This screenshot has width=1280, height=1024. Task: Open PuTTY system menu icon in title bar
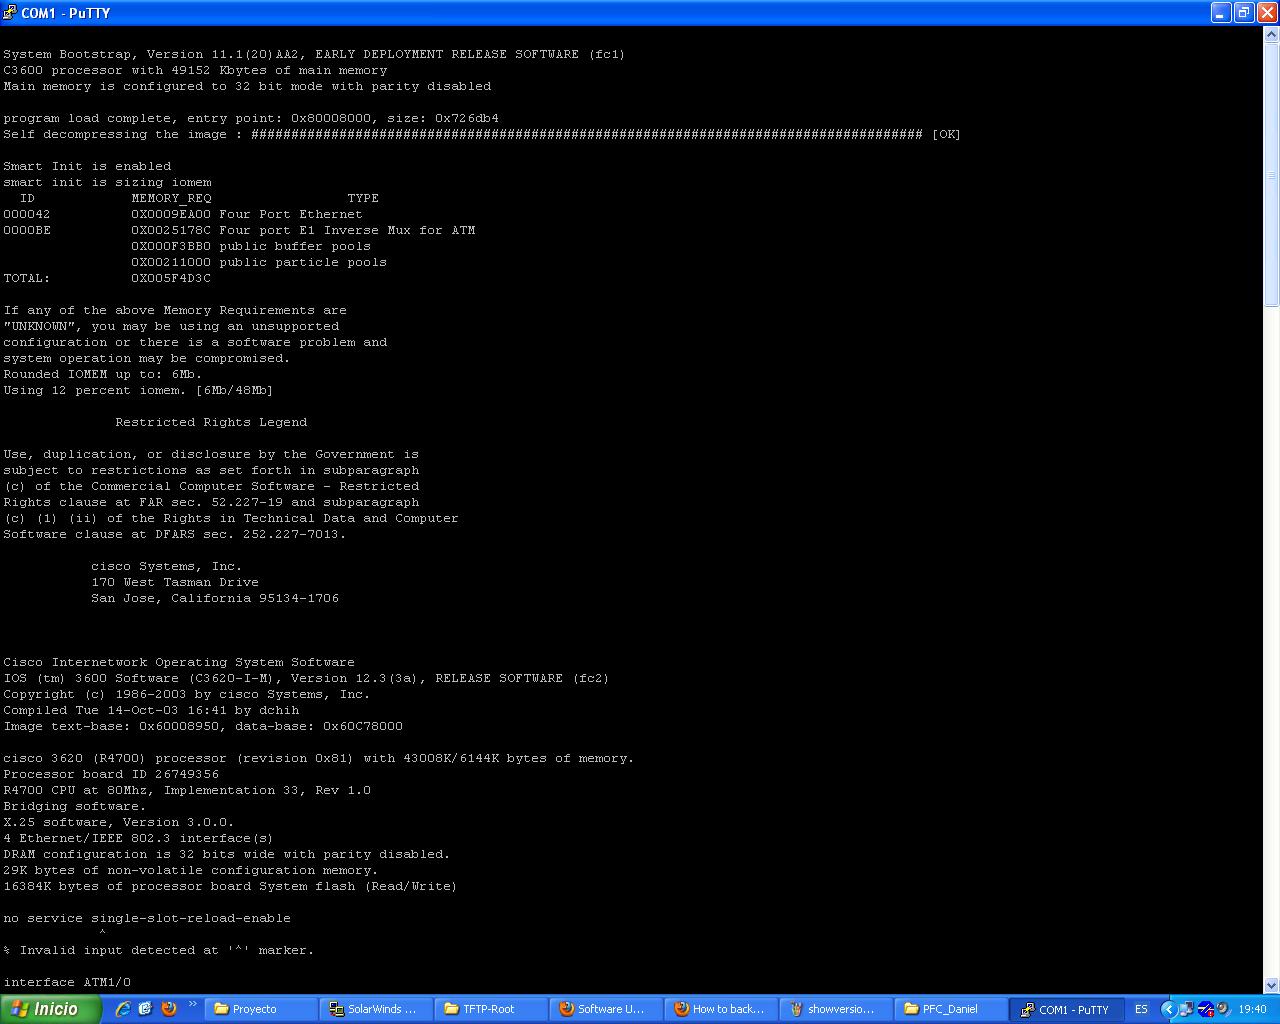tap(10, 13)
